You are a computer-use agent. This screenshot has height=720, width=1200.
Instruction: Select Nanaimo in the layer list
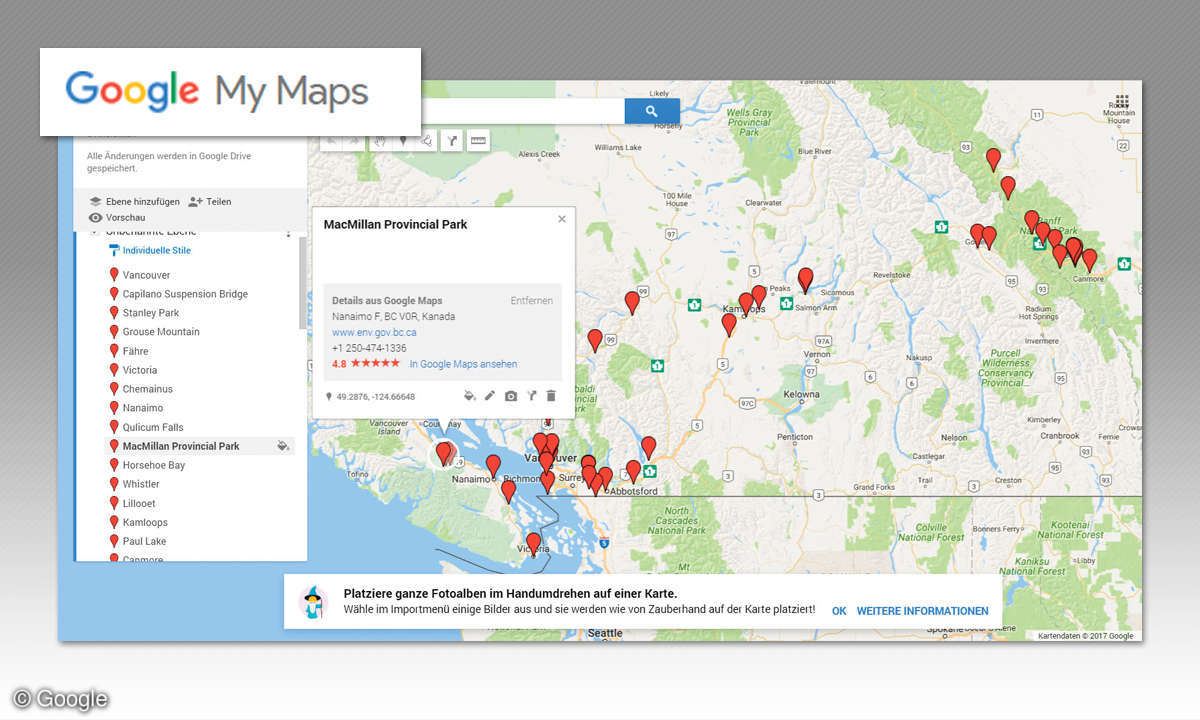tap(143, 408)
